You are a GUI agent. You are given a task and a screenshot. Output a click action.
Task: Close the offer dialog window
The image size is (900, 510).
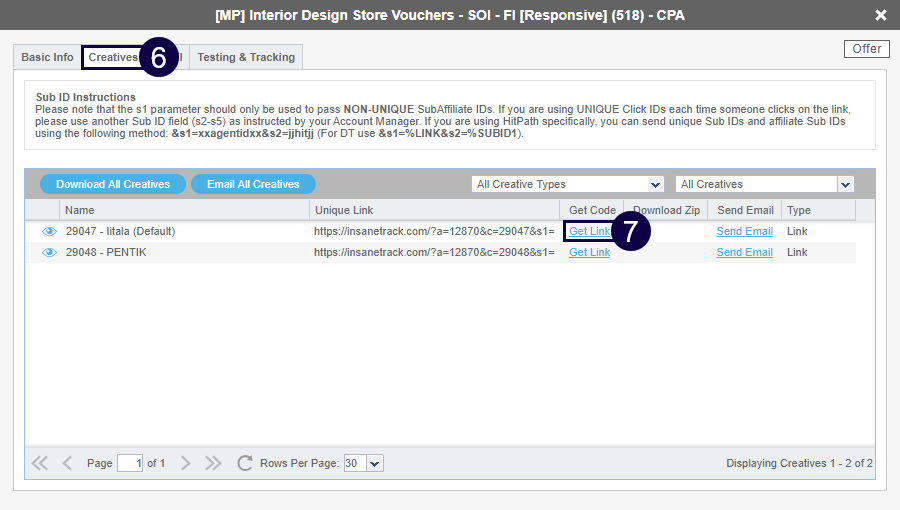point(880,15)
